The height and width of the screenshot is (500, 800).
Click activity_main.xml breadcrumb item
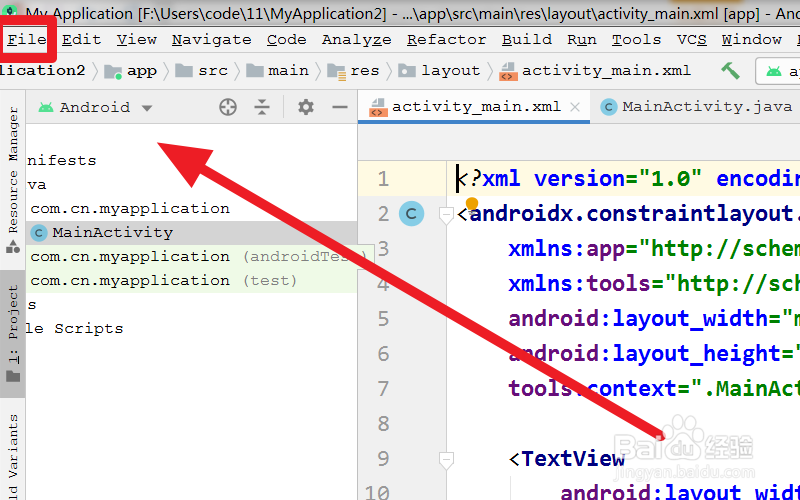[x=595, y=71]
